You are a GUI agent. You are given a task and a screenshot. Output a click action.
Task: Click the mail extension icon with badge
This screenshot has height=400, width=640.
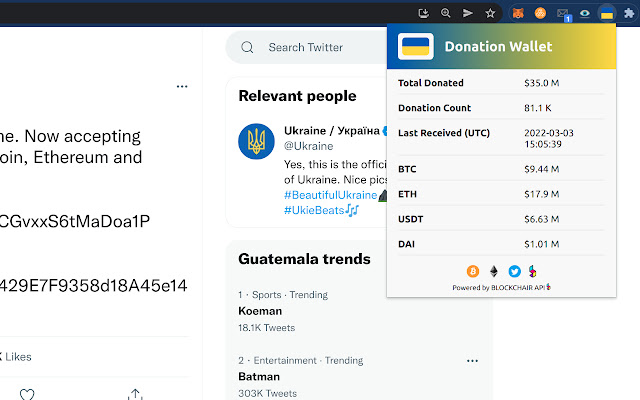click(x=563, y=14)
